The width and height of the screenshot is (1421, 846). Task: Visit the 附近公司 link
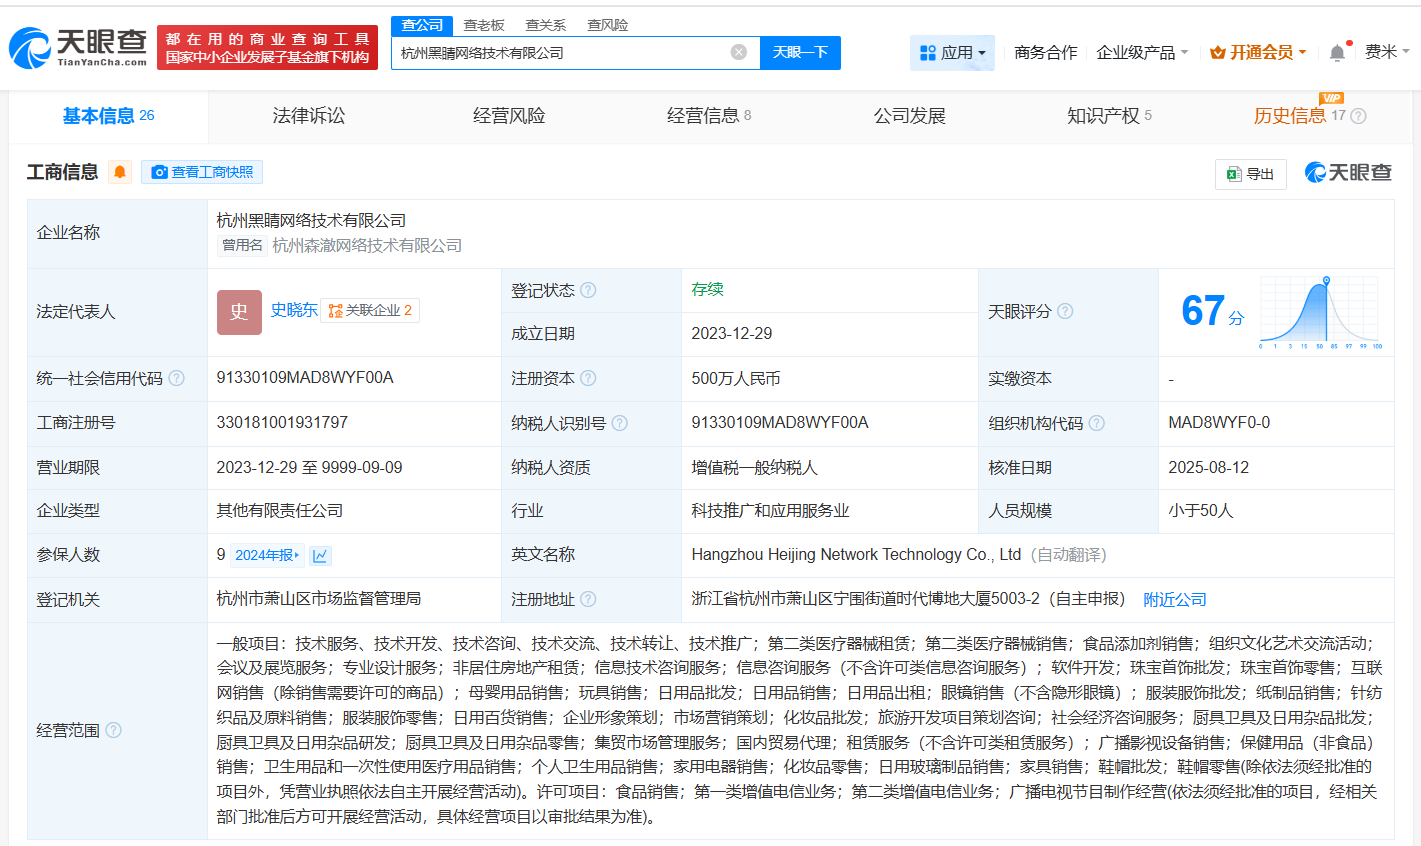1175,599
